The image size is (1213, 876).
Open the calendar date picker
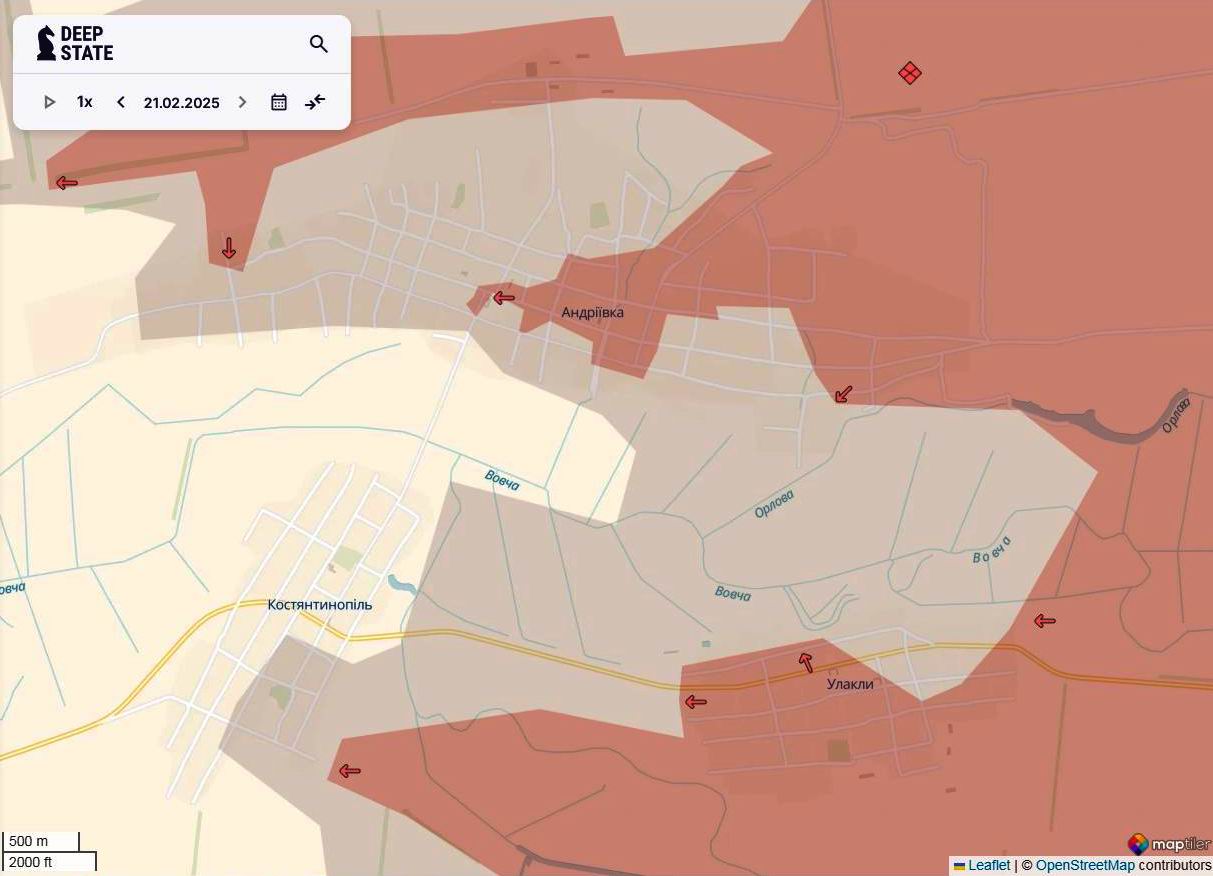(x=278, y=101)
